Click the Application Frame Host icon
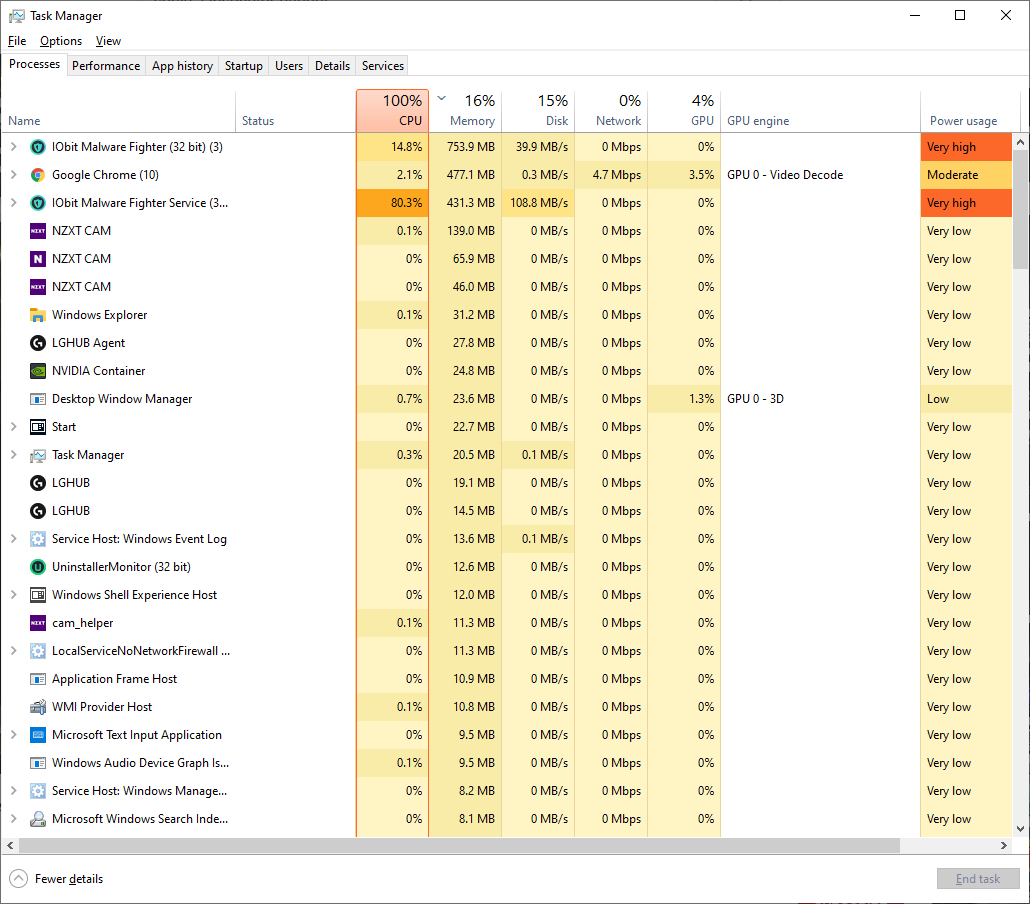 [38, 679]
